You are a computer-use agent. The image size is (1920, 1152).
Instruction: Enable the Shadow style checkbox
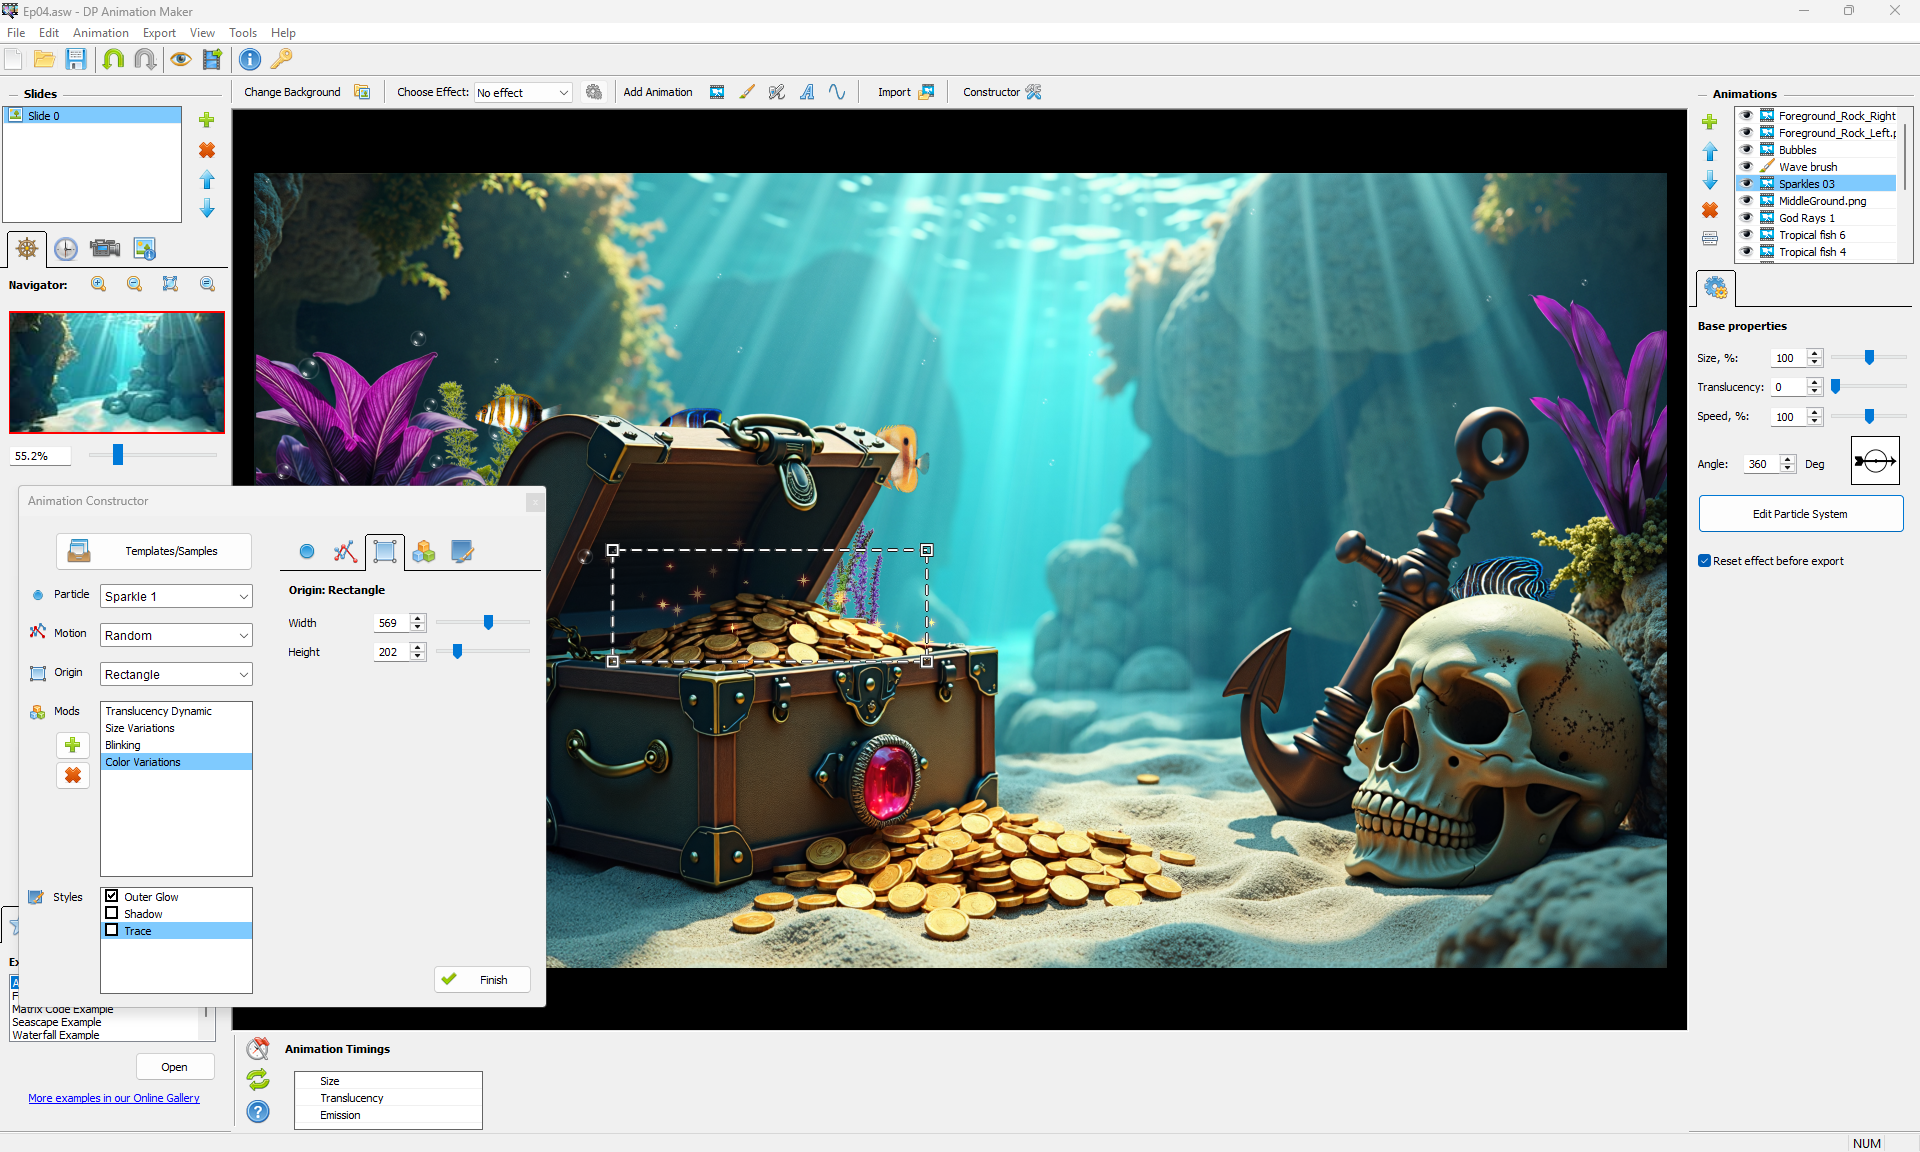pos(112,914)
